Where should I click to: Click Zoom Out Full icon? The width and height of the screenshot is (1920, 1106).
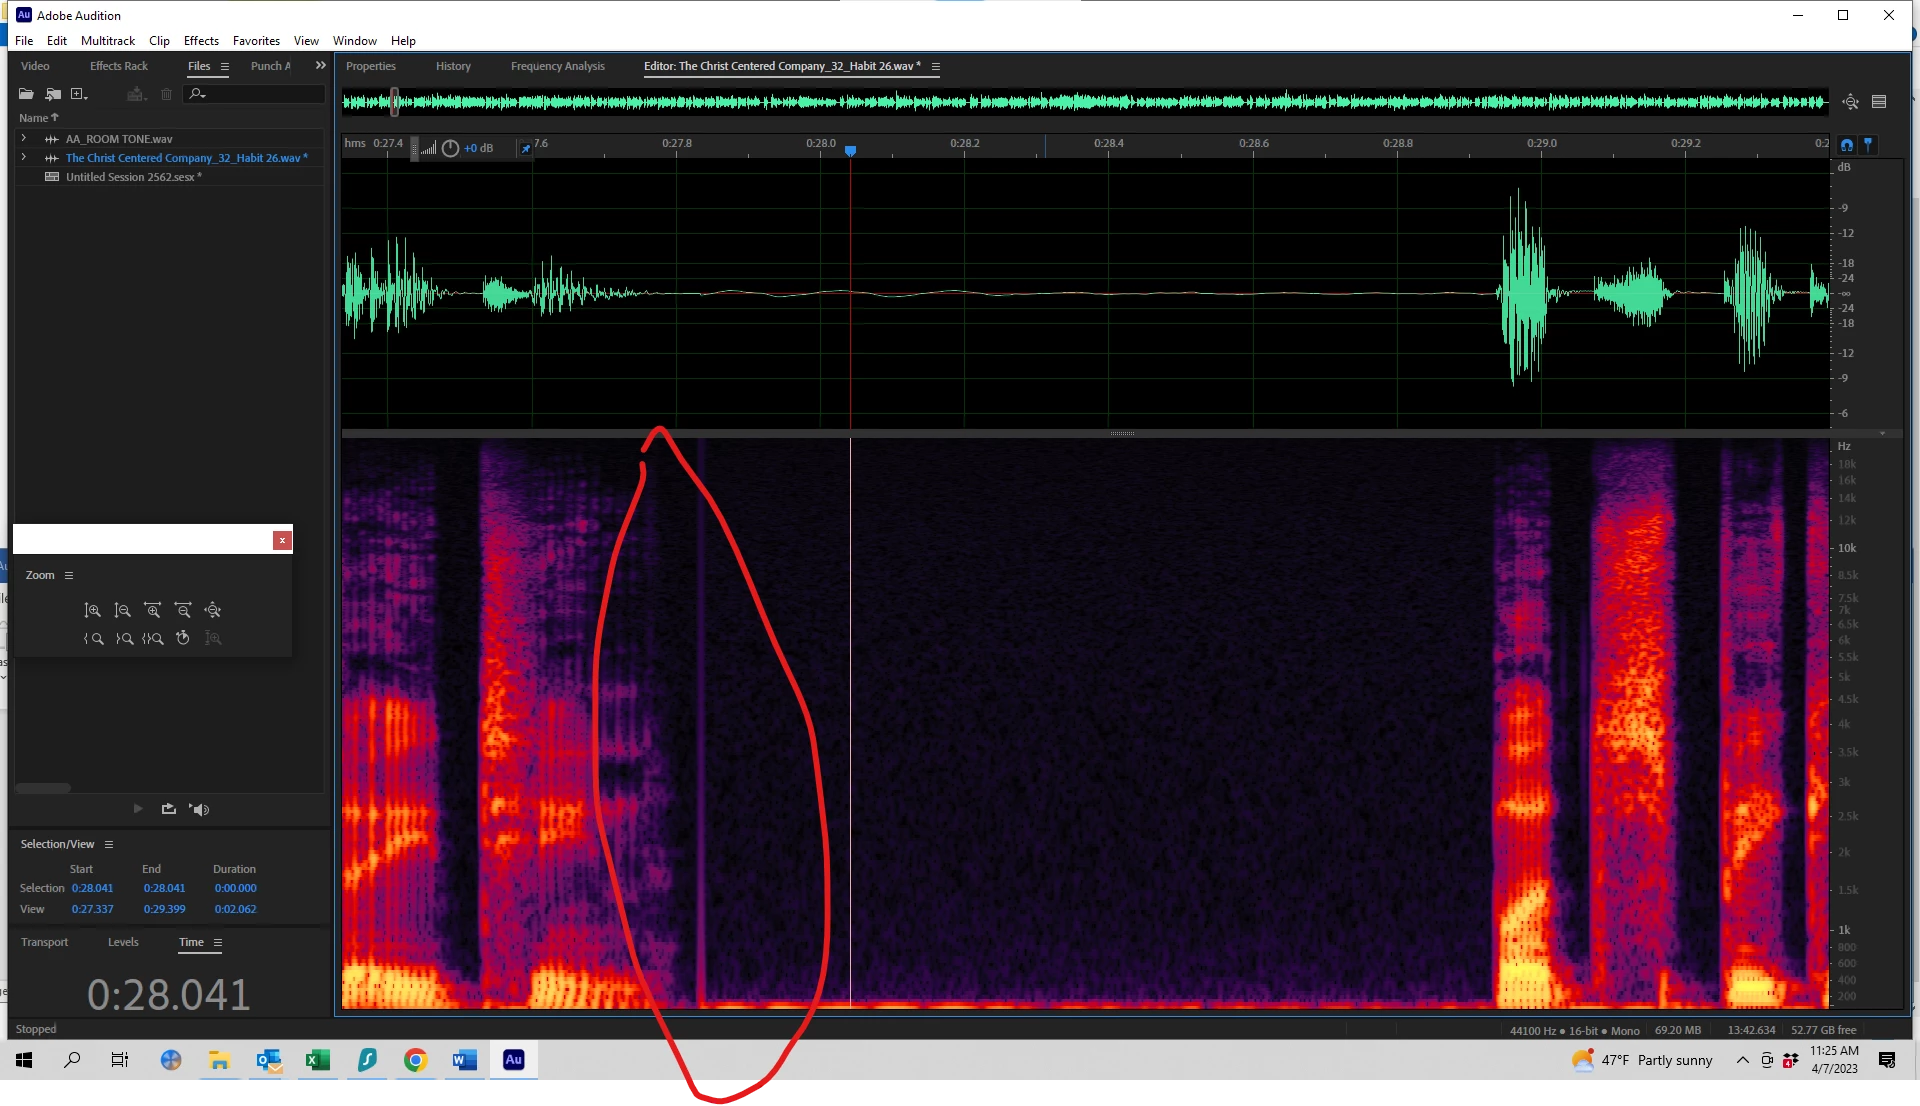(212, 610)
